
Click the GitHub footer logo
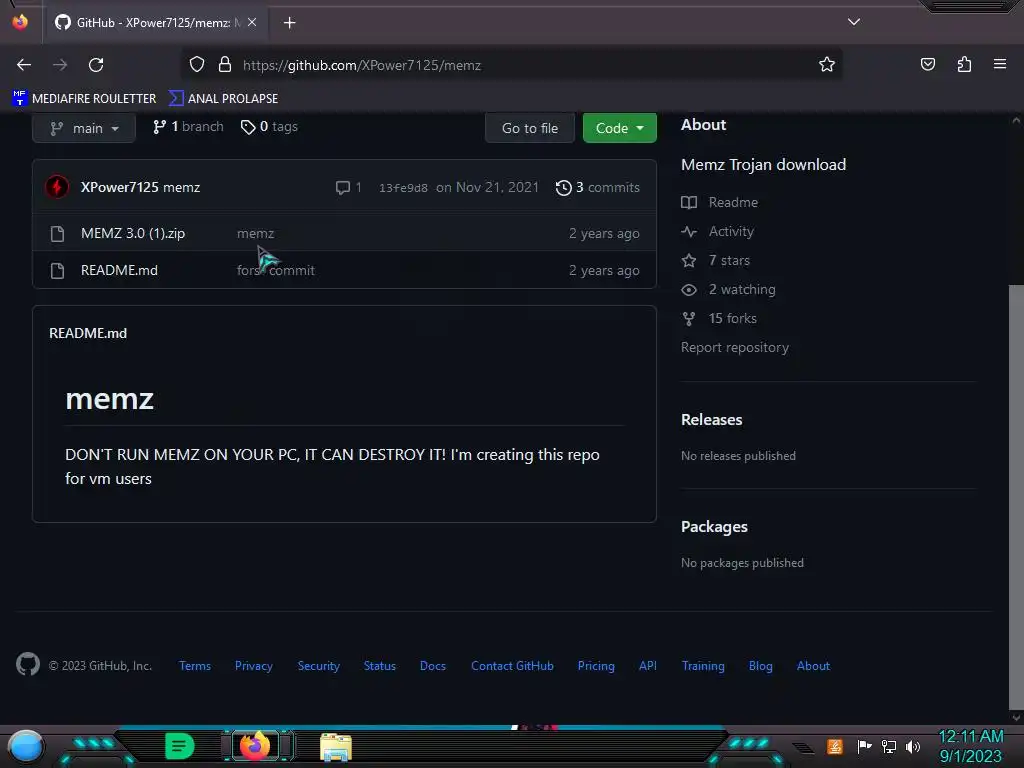tap(27, 664)
